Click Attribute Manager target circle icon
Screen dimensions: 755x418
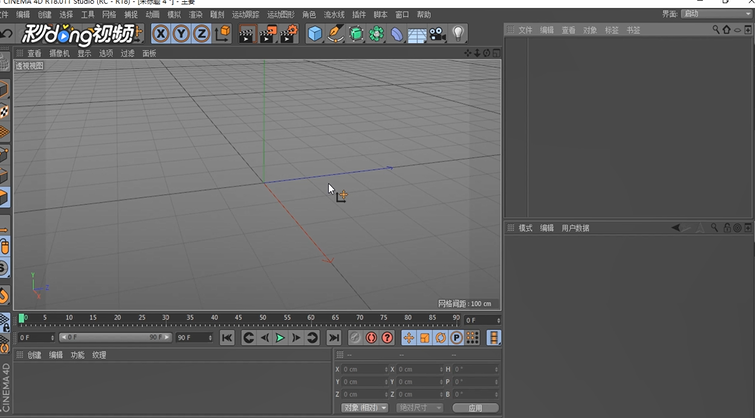click(737, 228)
